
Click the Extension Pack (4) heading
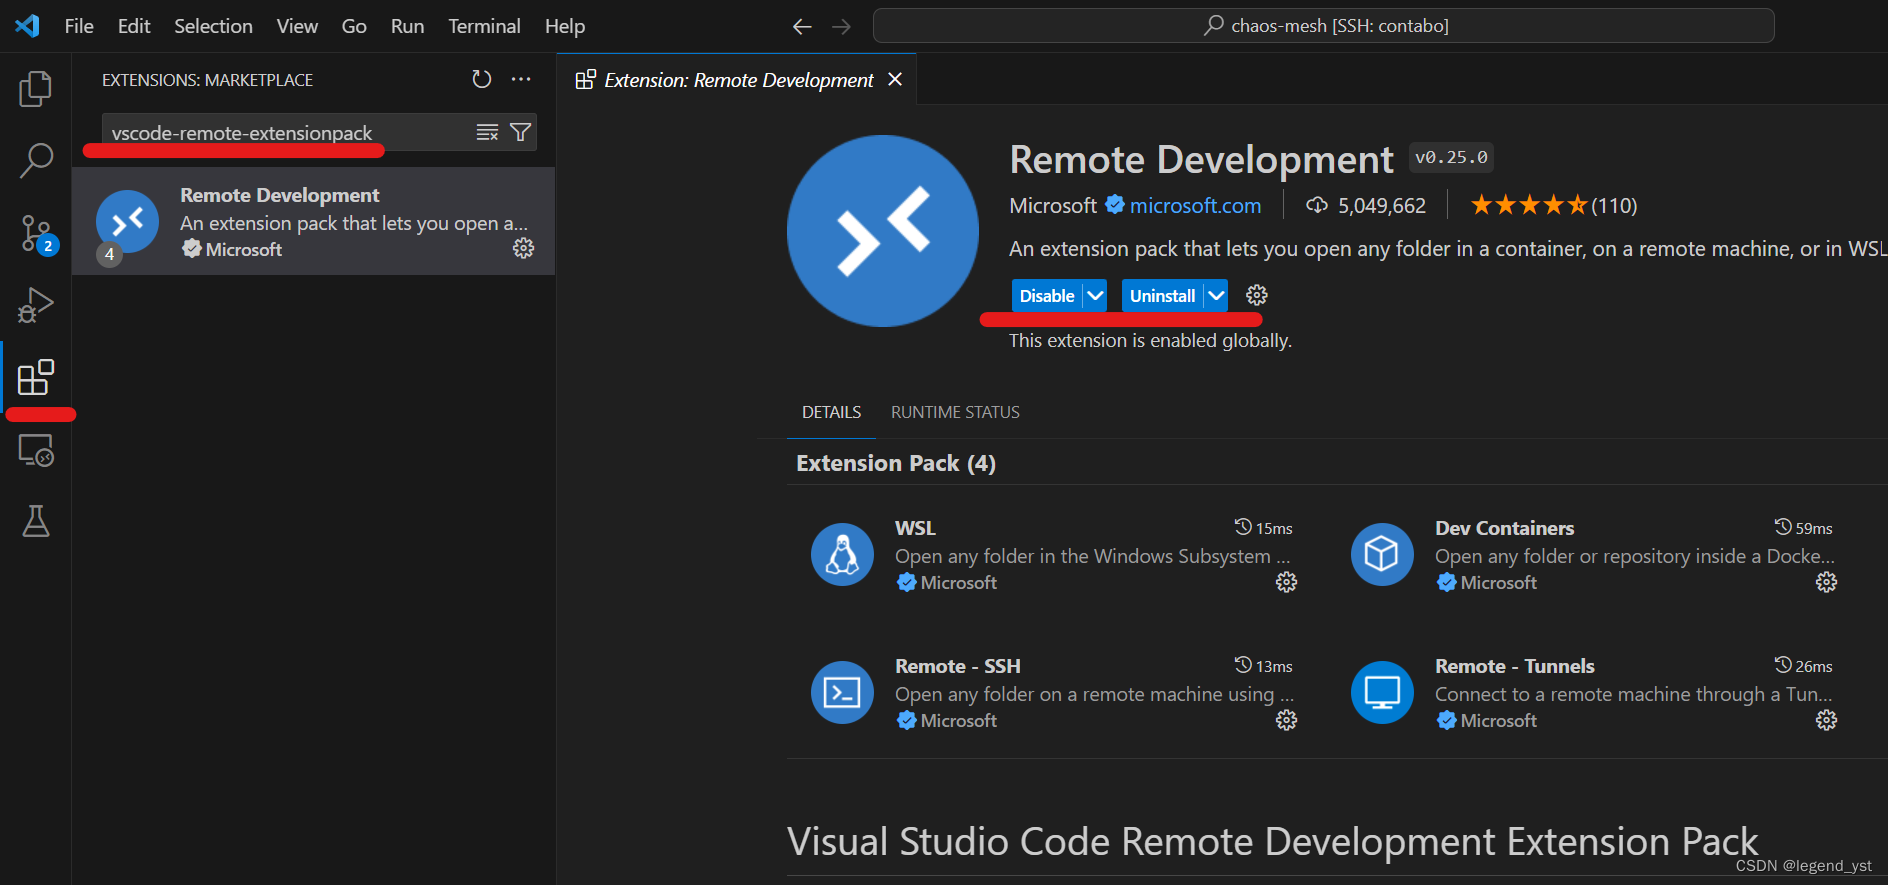click(896, 463)
